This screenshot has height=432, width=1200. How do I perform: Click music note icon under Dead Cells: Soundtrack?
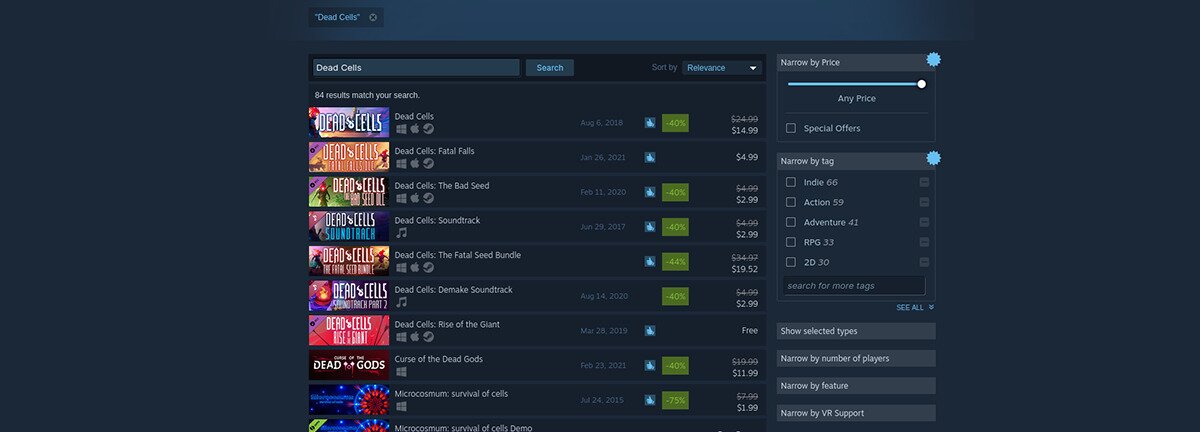(401, 233)
